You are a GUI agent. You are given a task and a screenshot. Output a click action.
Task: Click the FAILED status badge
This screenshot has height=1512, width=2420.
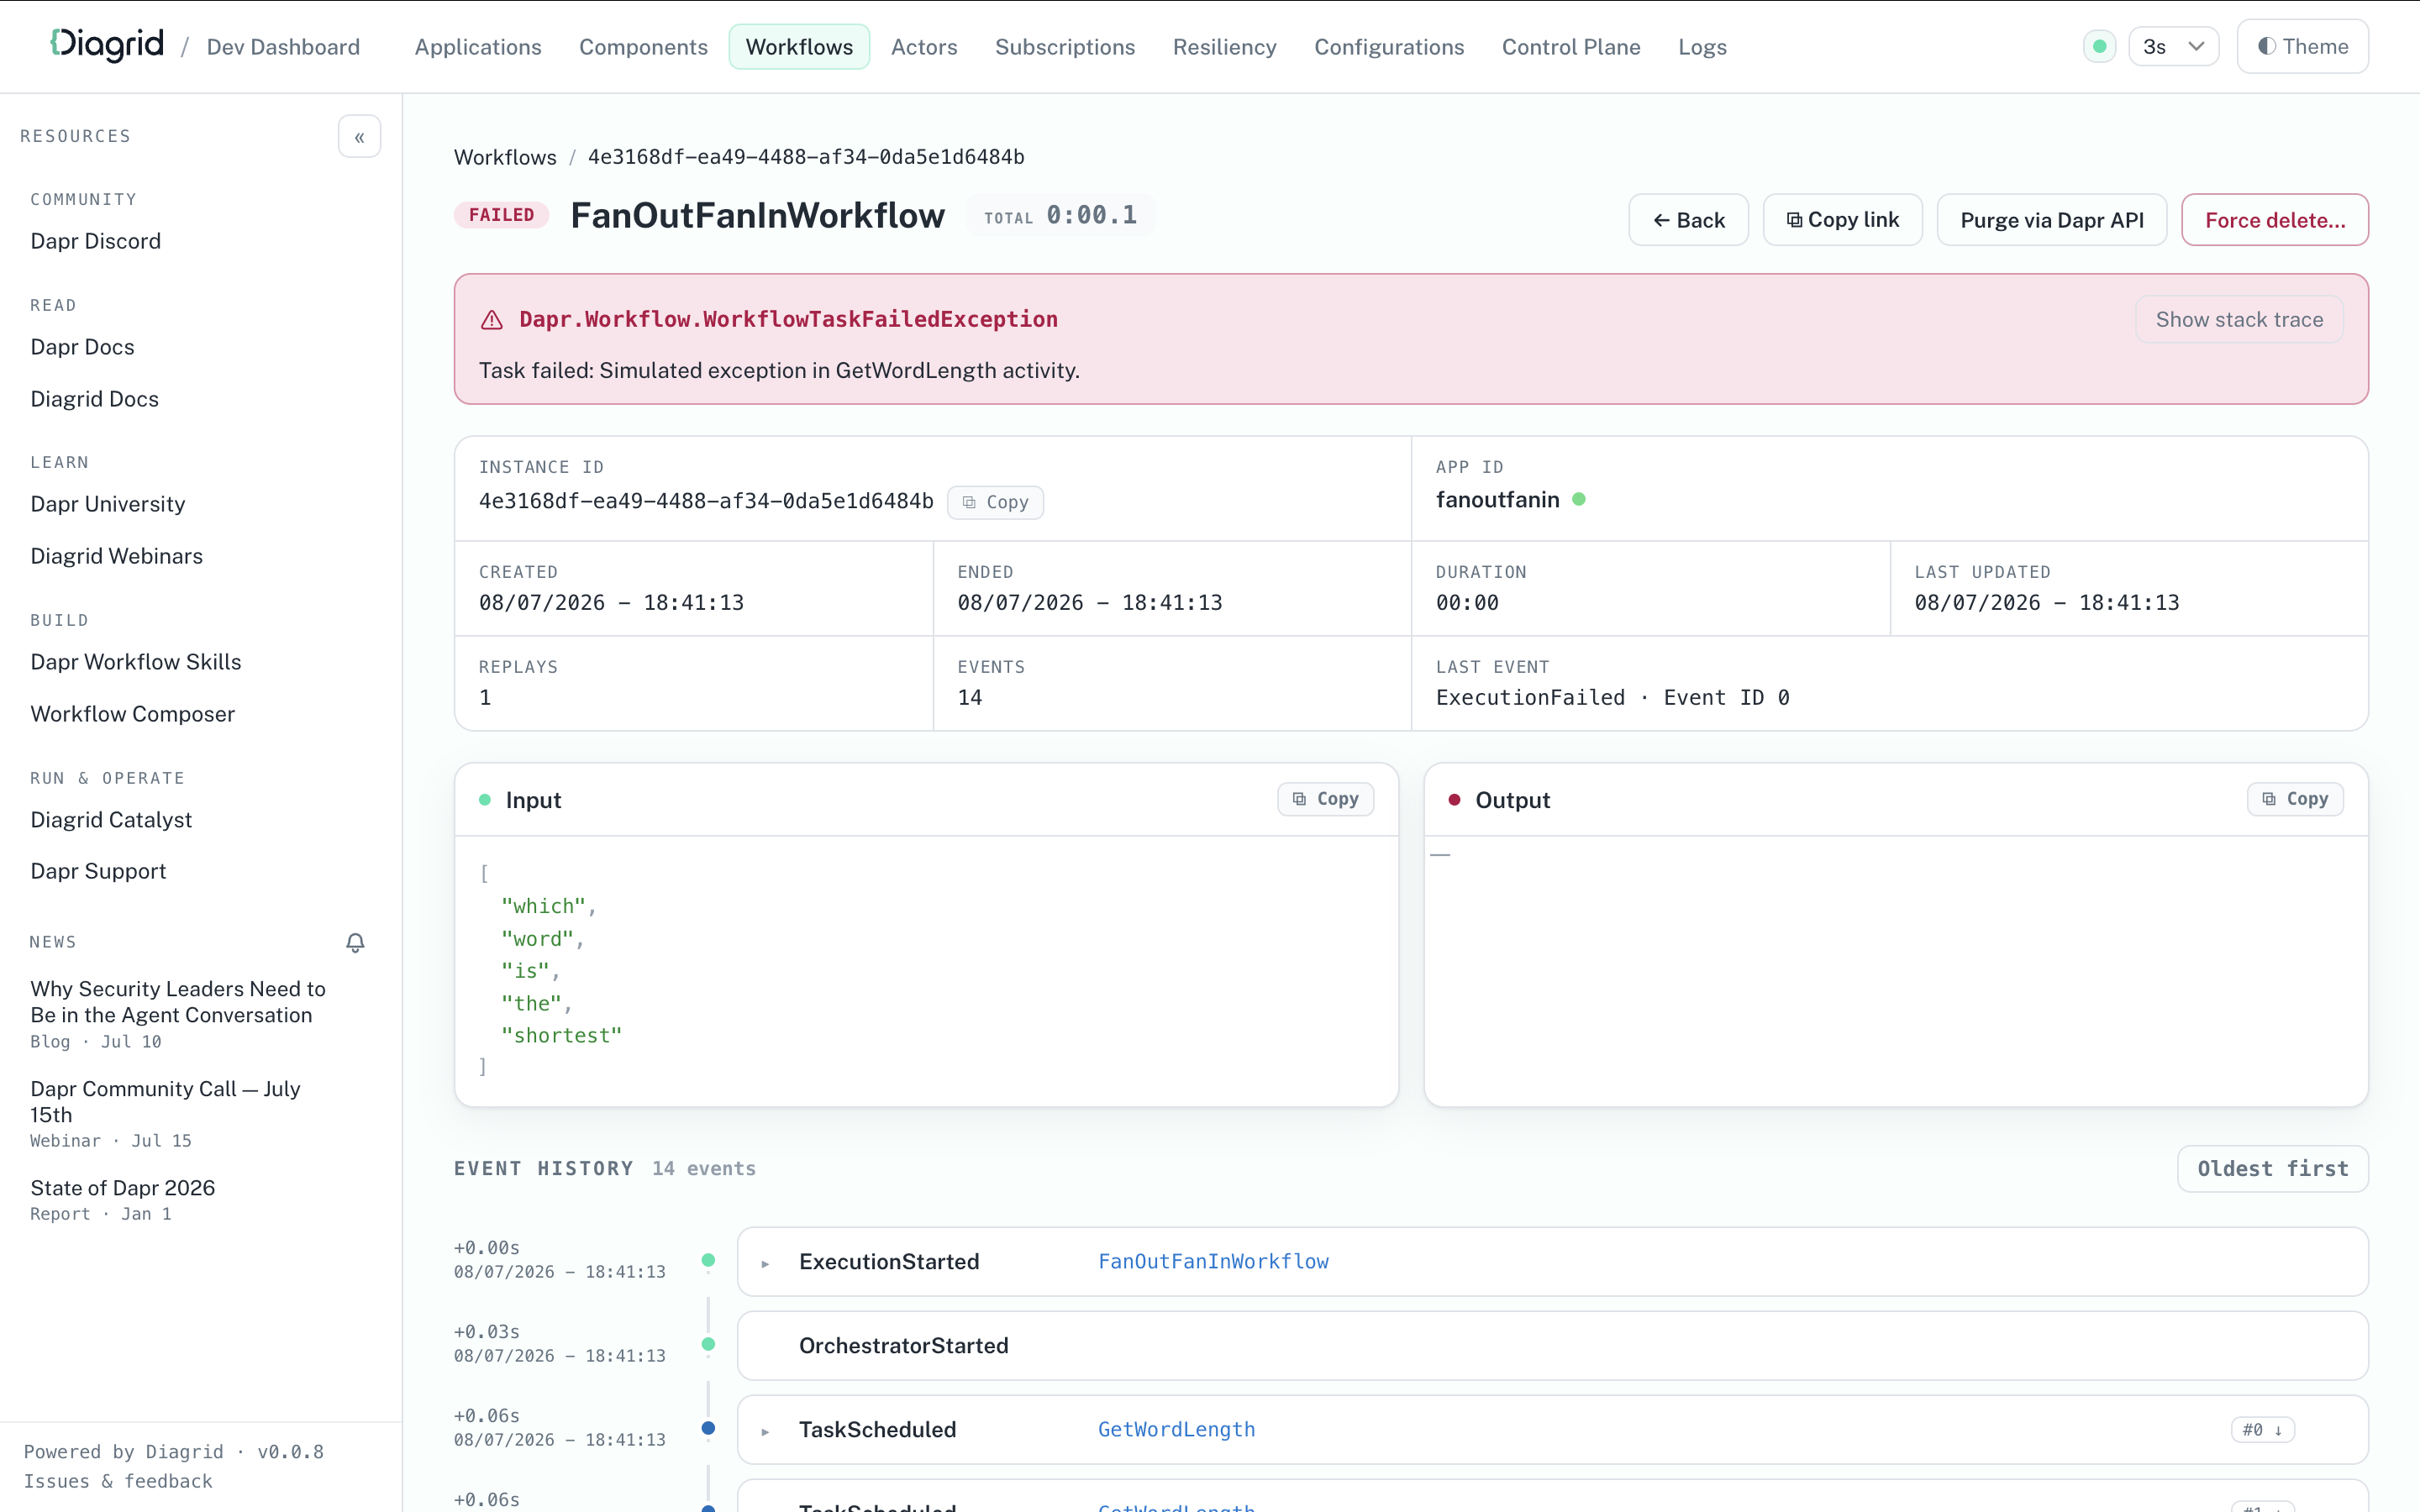501,215
